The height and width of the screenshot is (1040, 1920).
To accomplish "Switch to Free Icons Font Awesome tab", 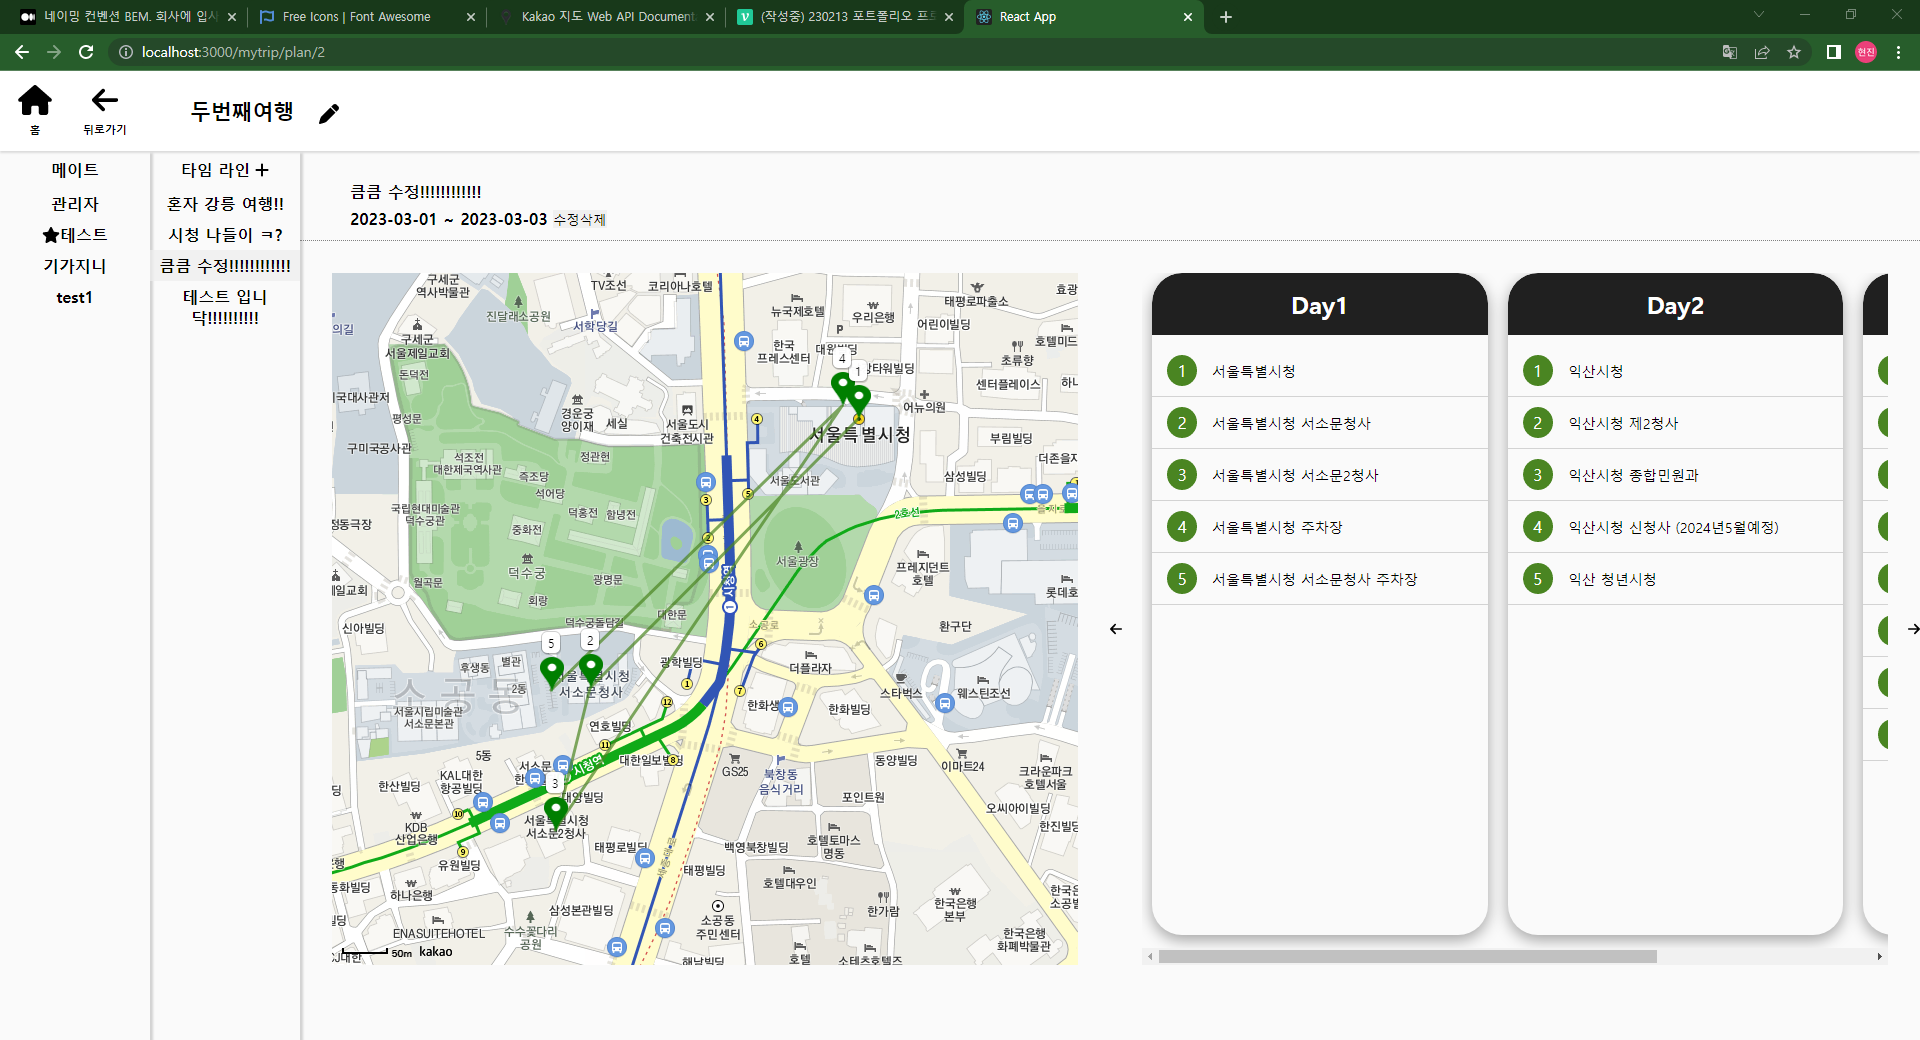I will (x=367, y=17).
